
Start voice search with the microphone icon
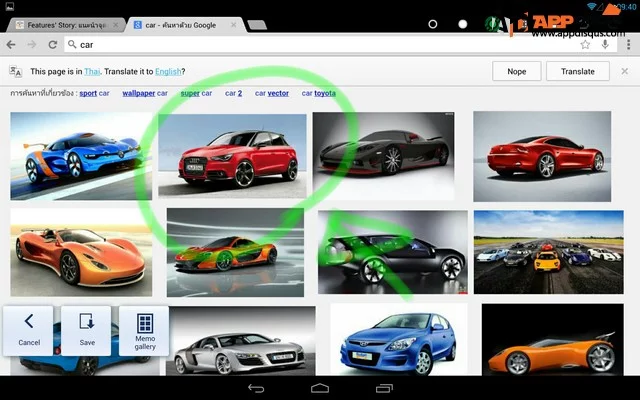(x=605, y=44)
